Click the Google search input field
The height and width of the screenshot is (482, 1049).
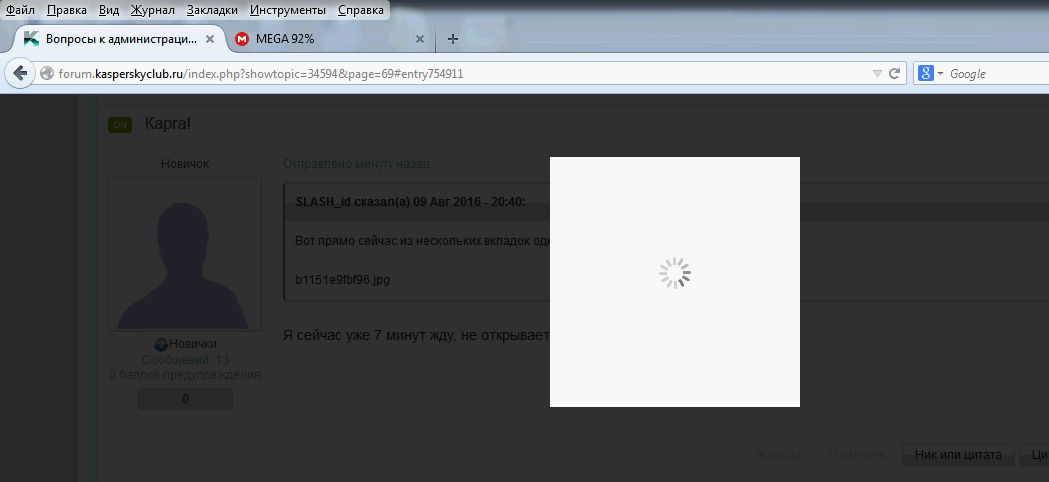[999, 74]
